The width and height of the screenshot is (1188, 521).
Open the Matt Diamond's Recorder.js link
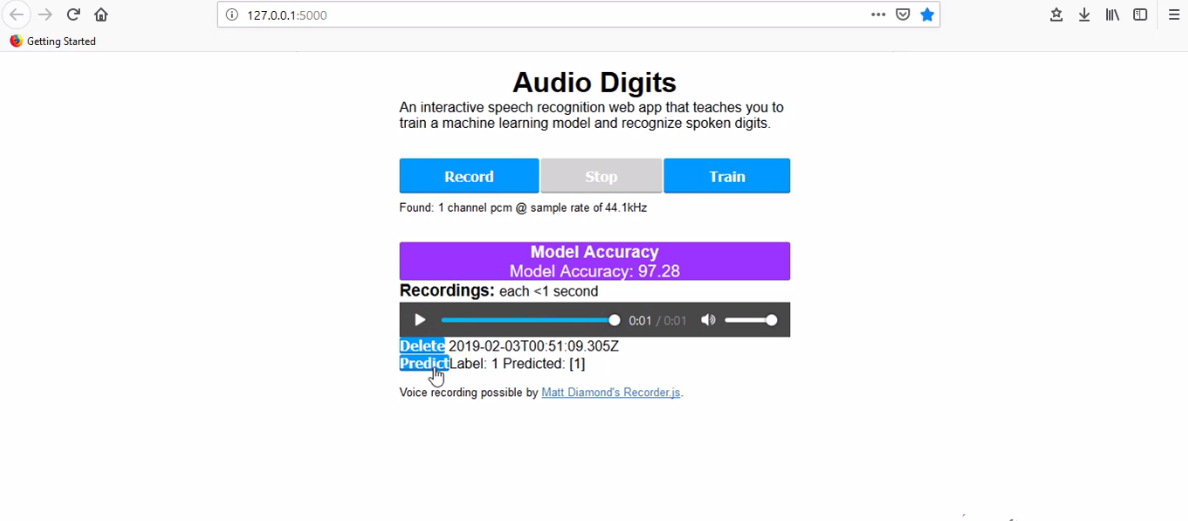click(x=611, y=393)
